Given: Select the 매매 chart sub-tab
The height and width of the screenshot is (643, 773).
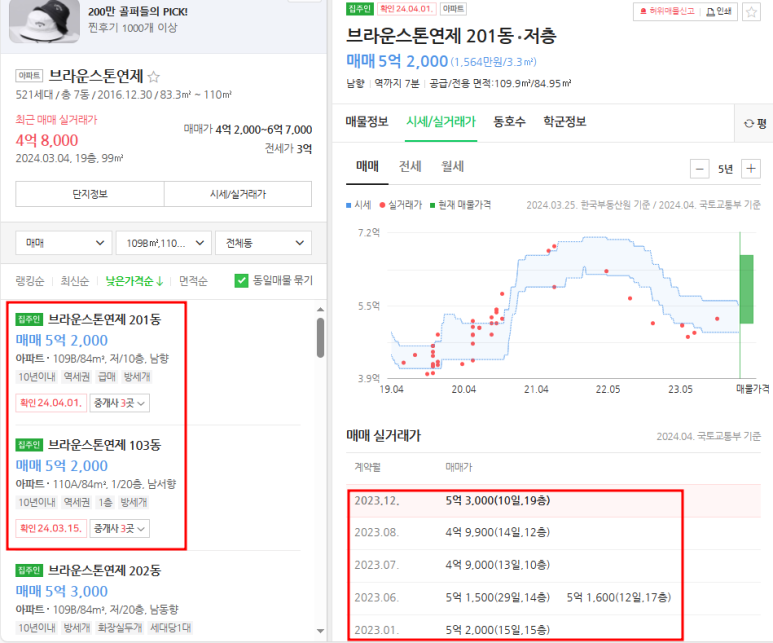Looking at the screenshot, I should 367,167.
